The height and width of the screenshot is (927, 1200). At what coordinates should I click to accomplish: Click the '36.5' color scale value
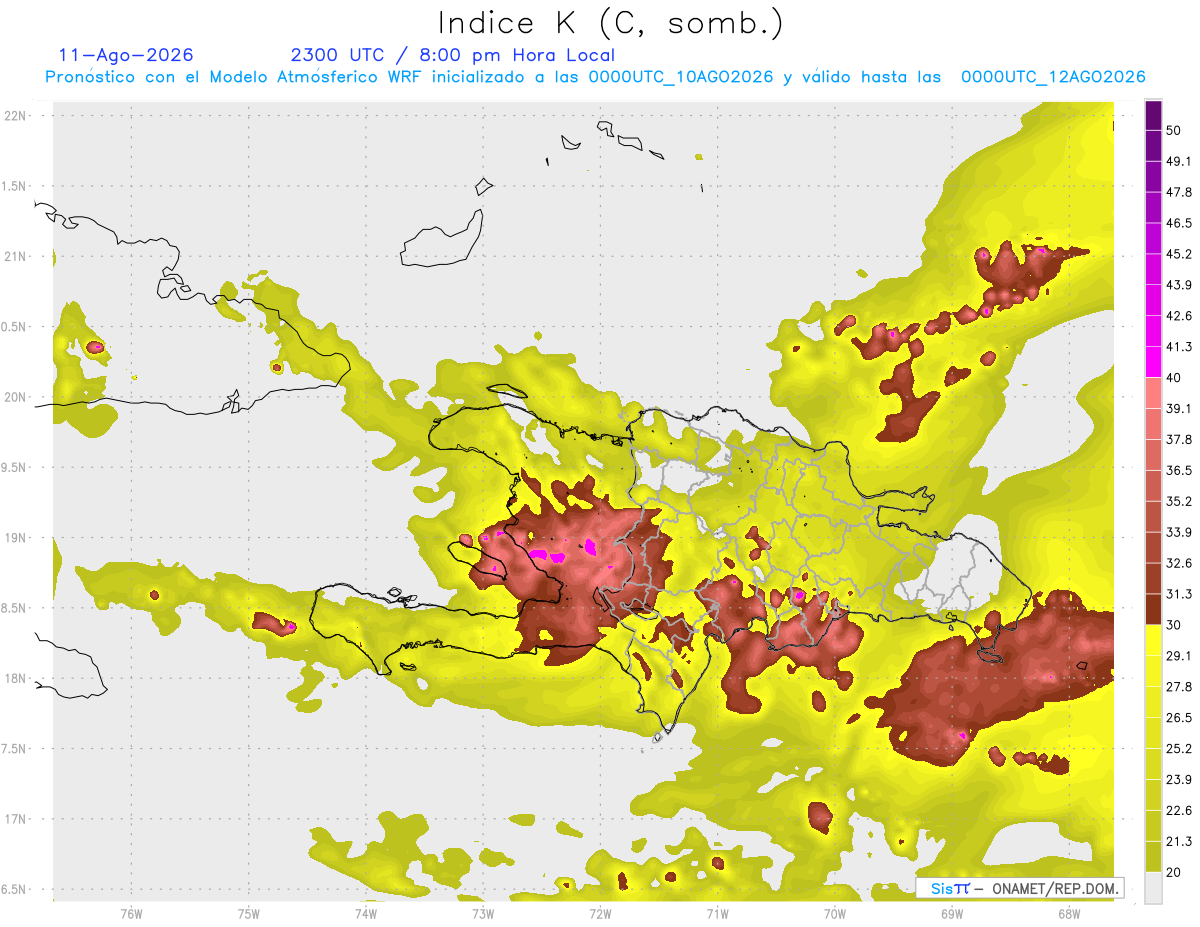pyautogui.click(x=1178, y=470)
